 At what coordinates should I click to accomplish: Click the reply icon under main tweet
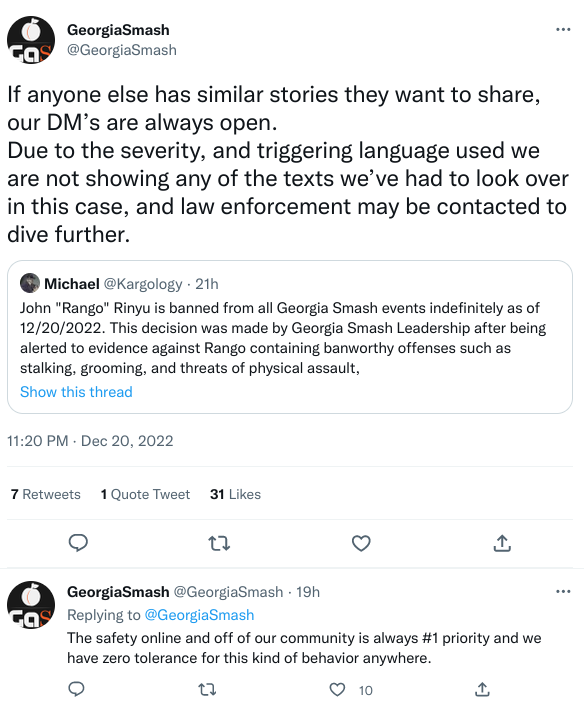click(78, 543)
